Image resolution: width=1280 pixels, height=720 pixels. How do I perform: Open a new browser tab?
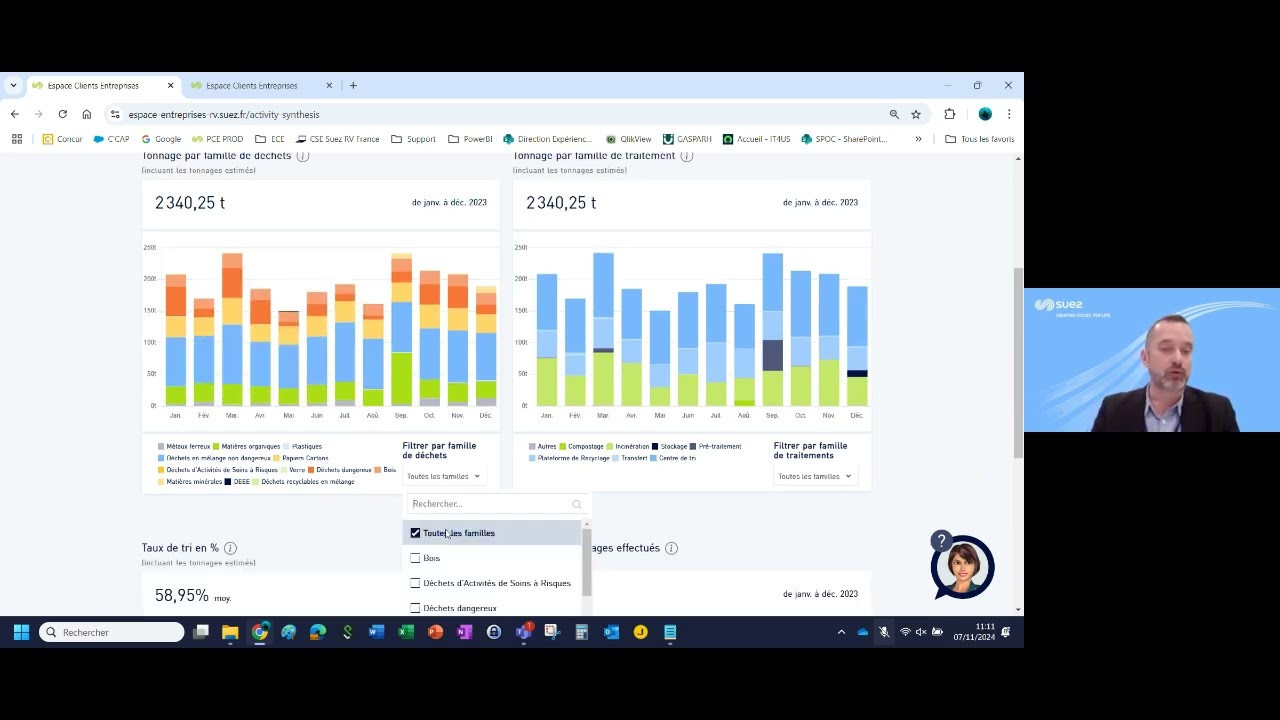pos(353,86)
